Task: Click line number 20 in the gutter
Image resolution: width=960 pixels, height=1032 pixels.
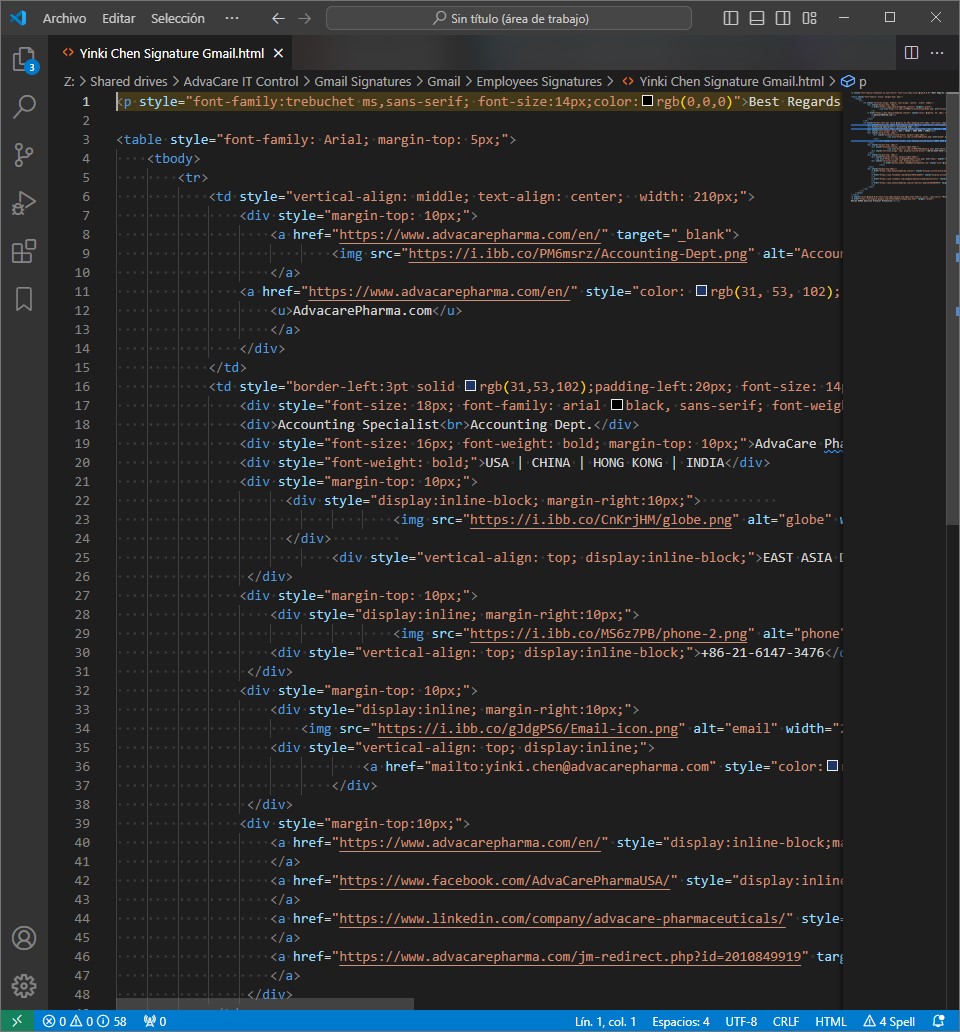Action: [x=82, y=463]
